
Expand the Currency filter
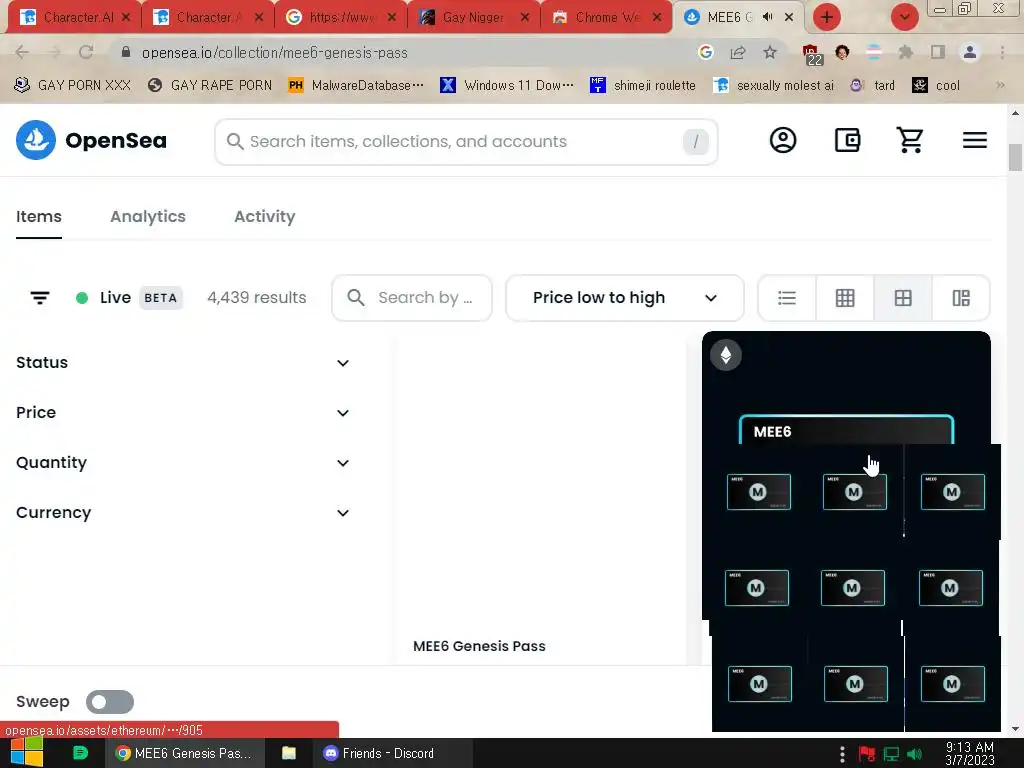point(183,513)
